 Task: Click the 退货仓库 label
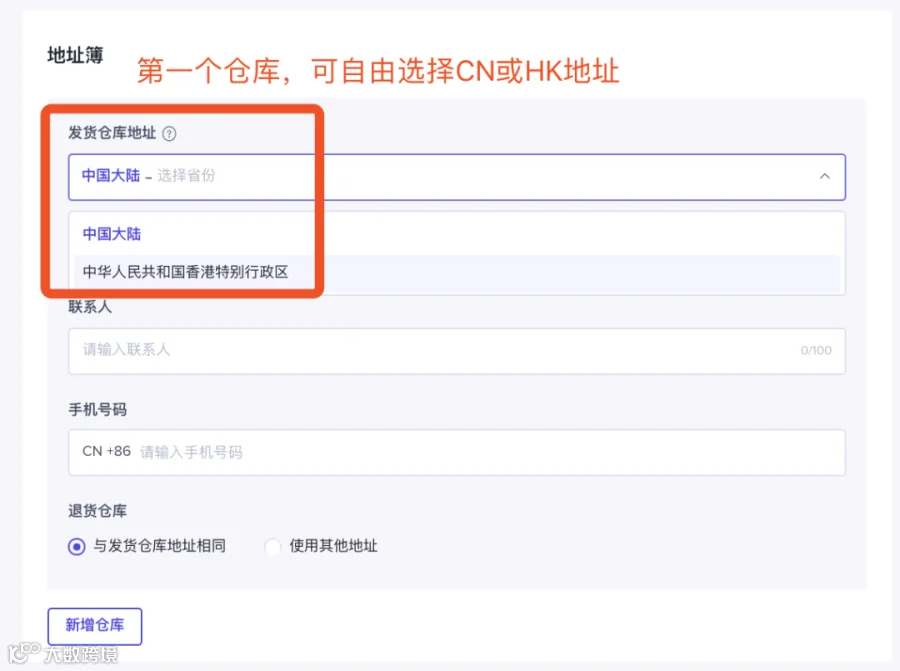coord(98,511)
